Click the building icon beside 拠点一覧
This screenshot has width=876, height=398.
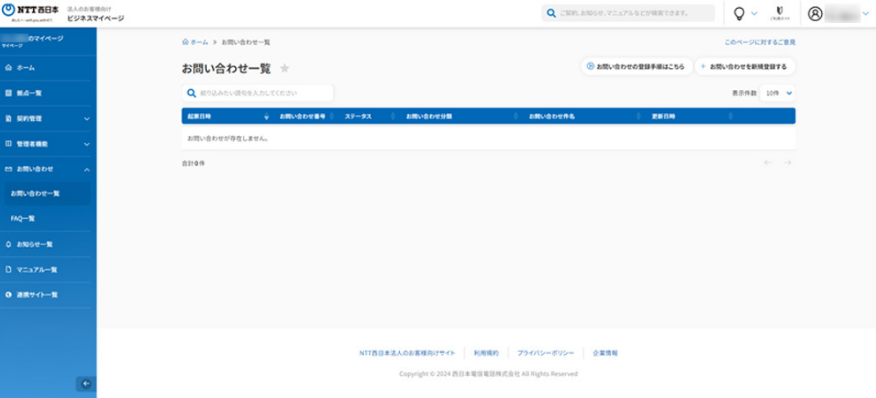[x=8, y=93]
